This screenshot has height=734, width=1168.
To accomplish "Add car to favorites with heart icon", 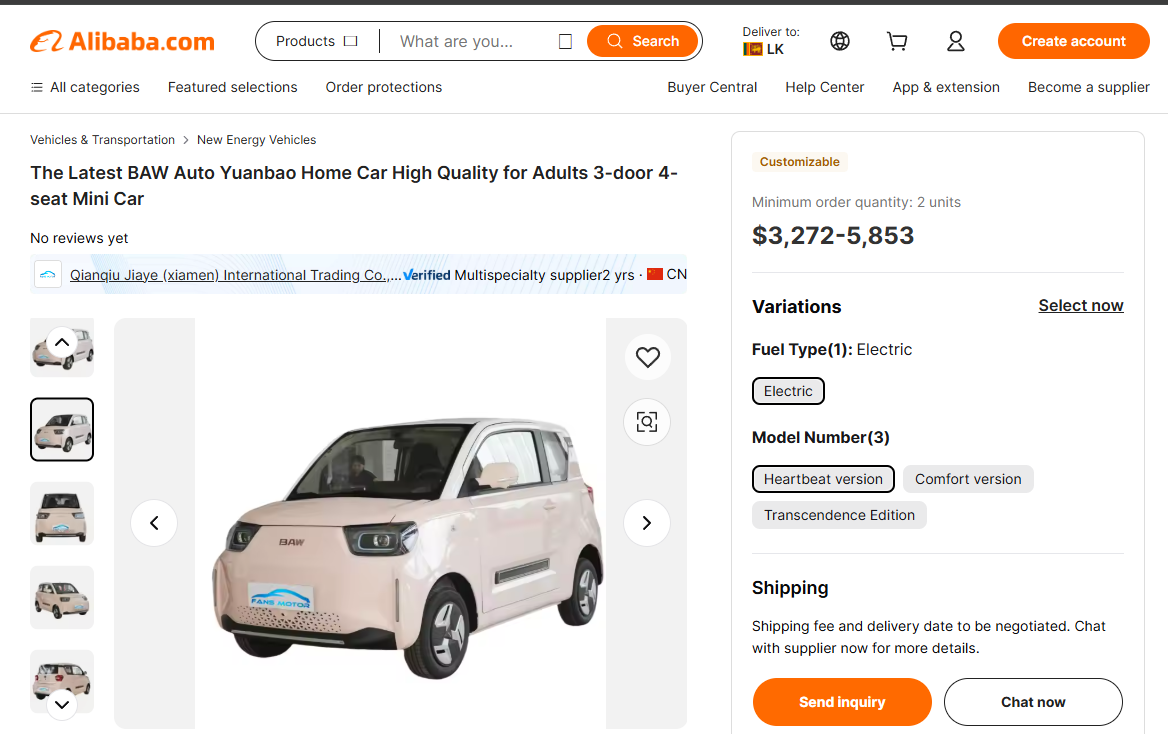I will 647,358.
